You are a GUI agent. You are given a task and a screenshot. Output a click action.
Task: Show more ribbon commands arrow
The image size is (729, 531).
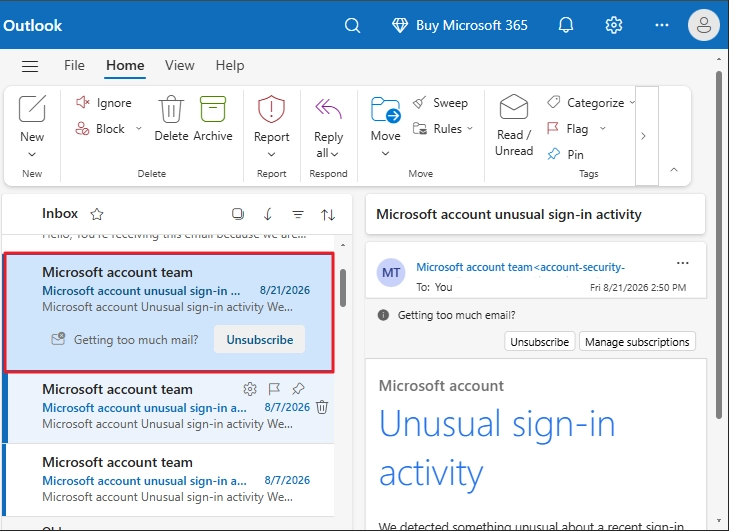point(643,136)
